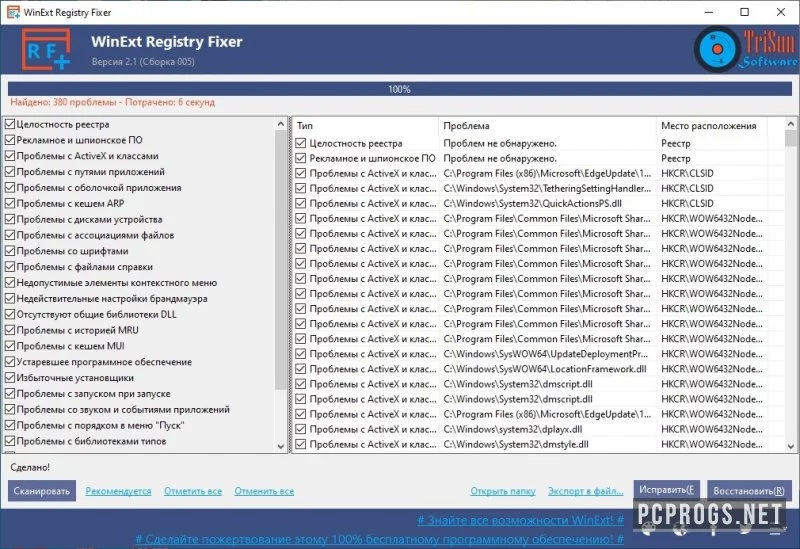Maximize the WinExt Registry Fixer window

pos(744,12)
